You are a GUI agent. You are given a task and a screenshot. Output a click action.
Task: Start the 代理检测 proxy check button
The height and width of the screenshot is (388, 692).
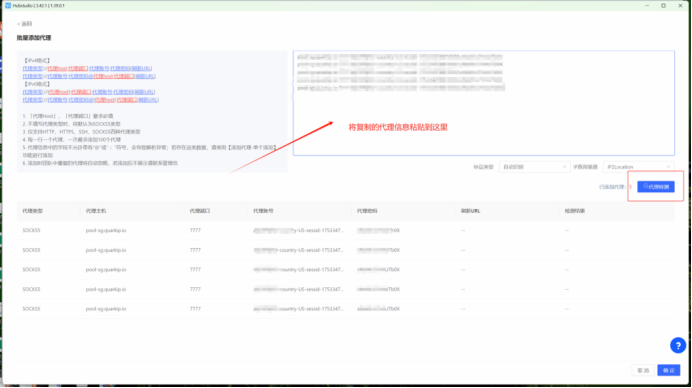656,187
